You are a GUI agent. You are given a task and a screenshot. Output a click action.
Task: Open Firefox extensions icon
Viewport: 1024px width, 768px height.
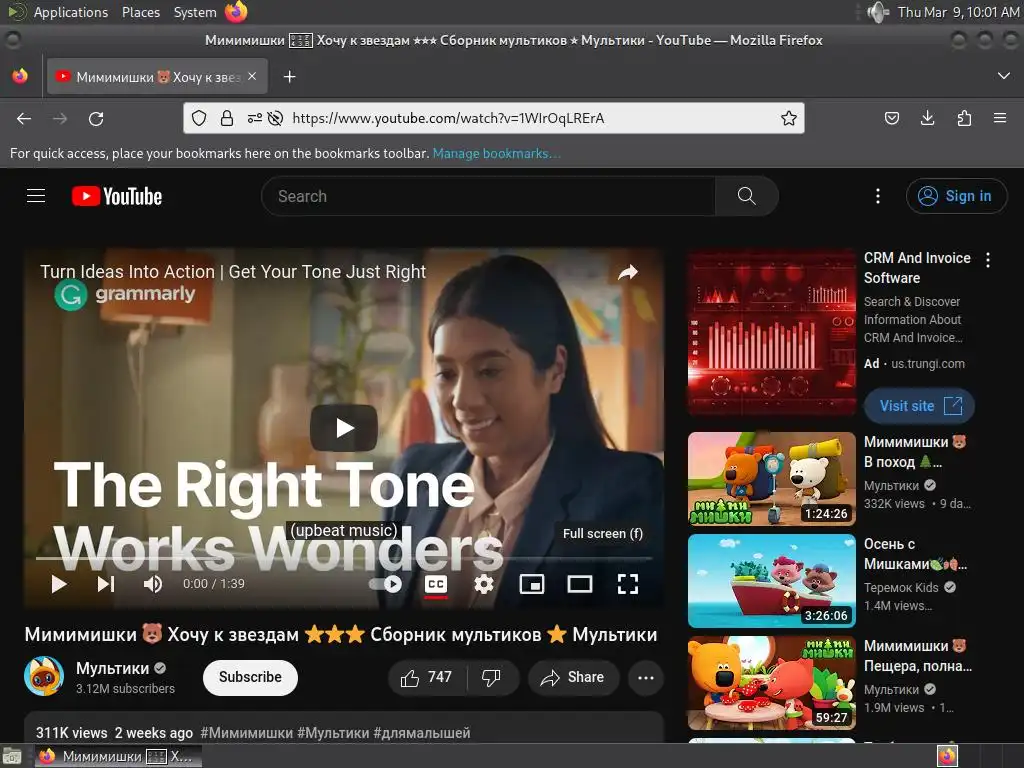pyautogui.click(x=964, y=118)
